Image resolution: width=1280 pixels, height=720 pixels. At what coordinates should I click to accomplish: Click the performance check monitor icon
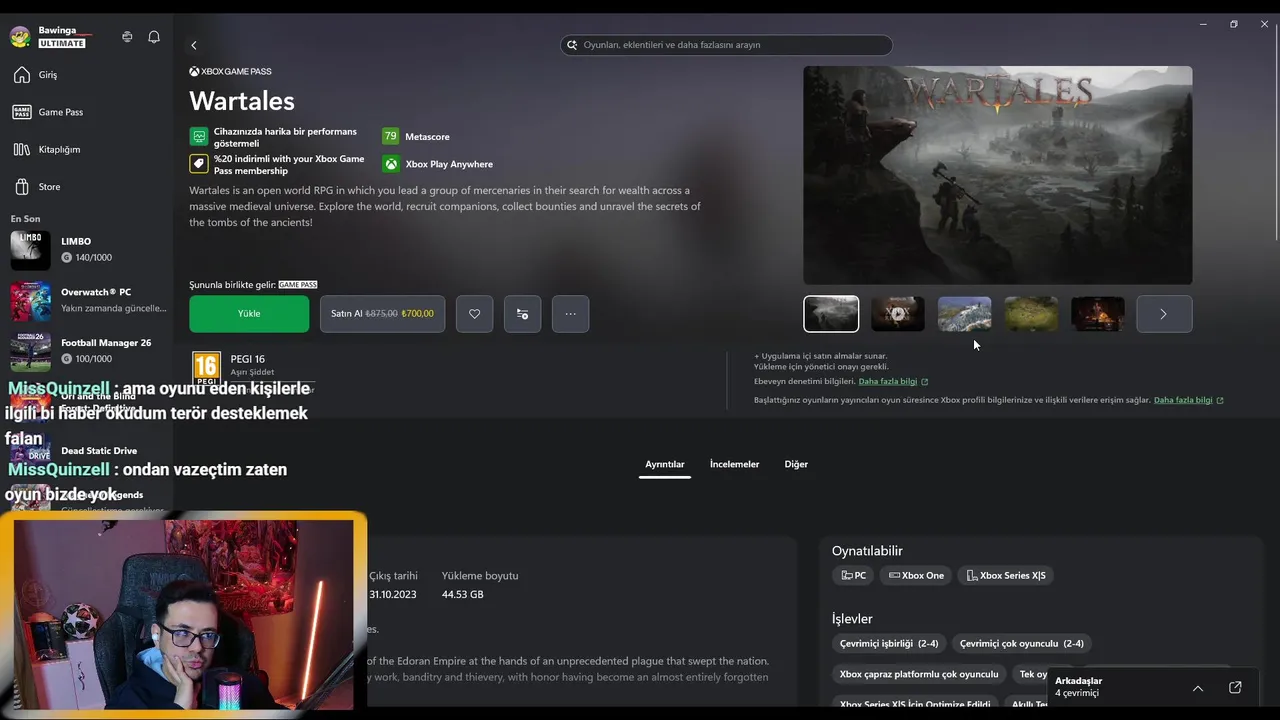pyautogui.click(x=198, y=136)
